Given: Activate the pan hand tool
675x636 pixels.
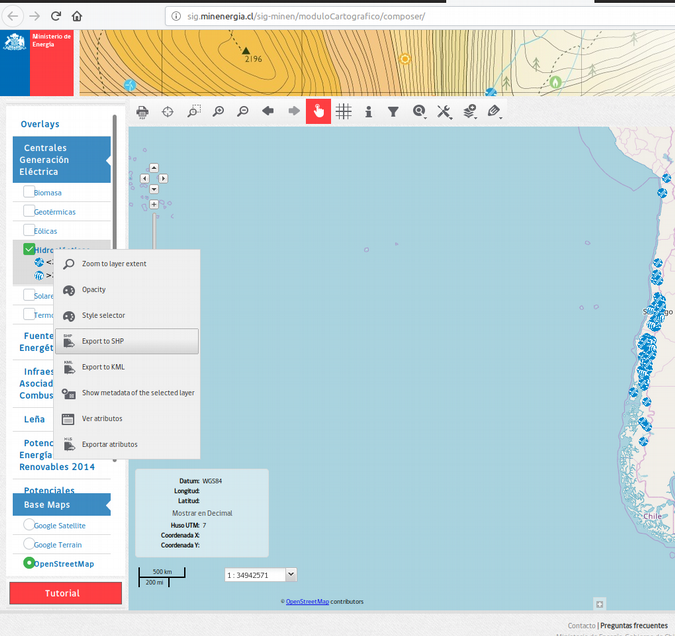Looking at the screenshot, I should coord(318,112).
